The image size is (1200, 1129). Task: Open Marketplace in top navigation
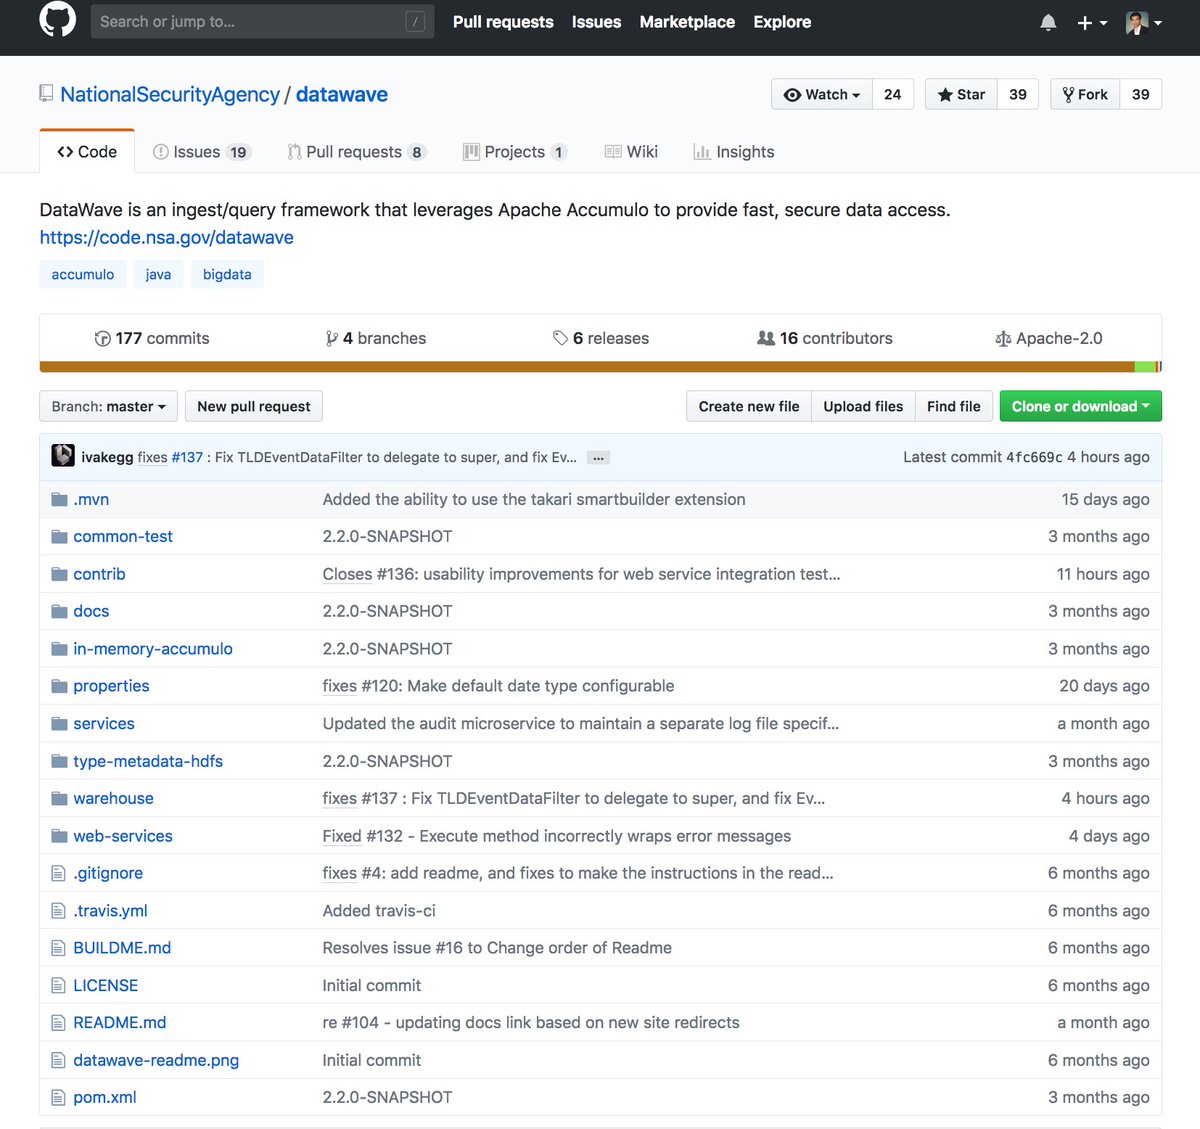(x=687, y=22)
